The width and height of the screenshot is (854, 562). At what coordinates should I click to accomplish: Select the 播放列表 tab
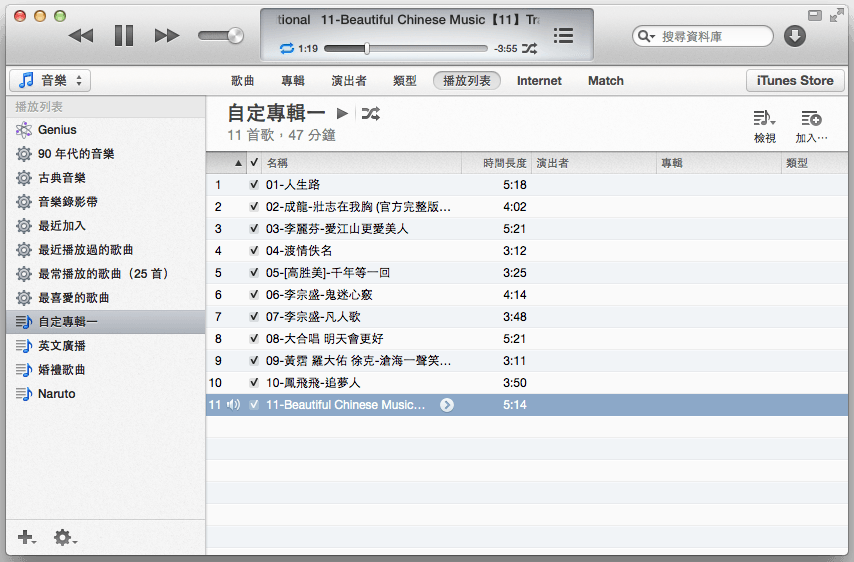coord(467,81)
